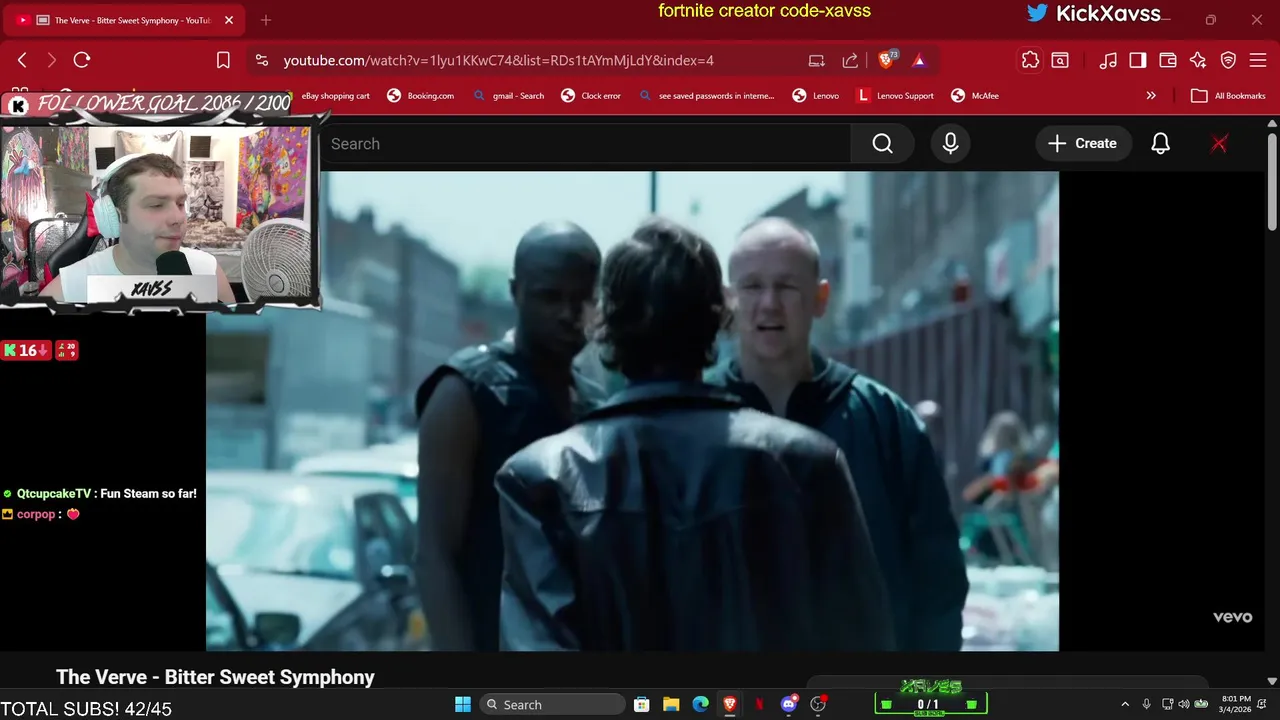
Task: Open OBS Studio taskbar icon
Action: pyautogui.click(x=818, y=704)
